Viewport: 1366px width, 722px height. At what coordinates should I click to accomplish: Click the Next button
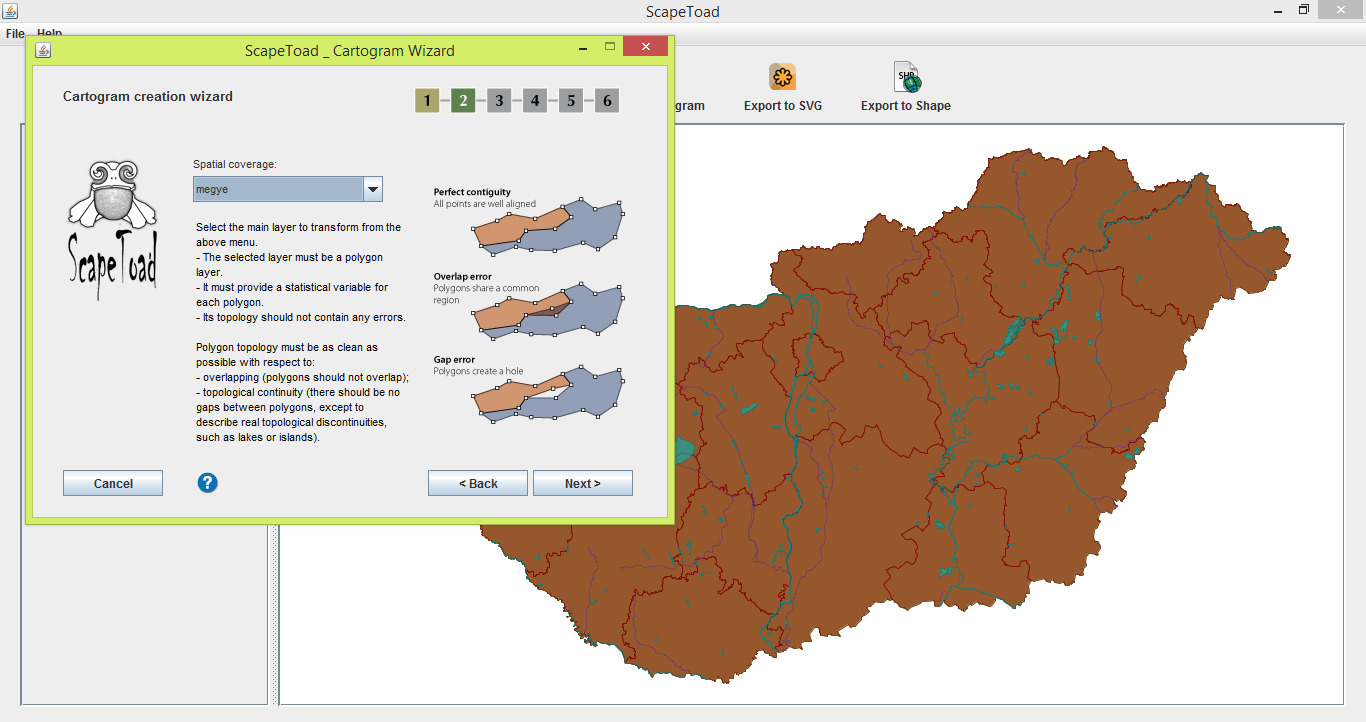click(x=583, y=483)
